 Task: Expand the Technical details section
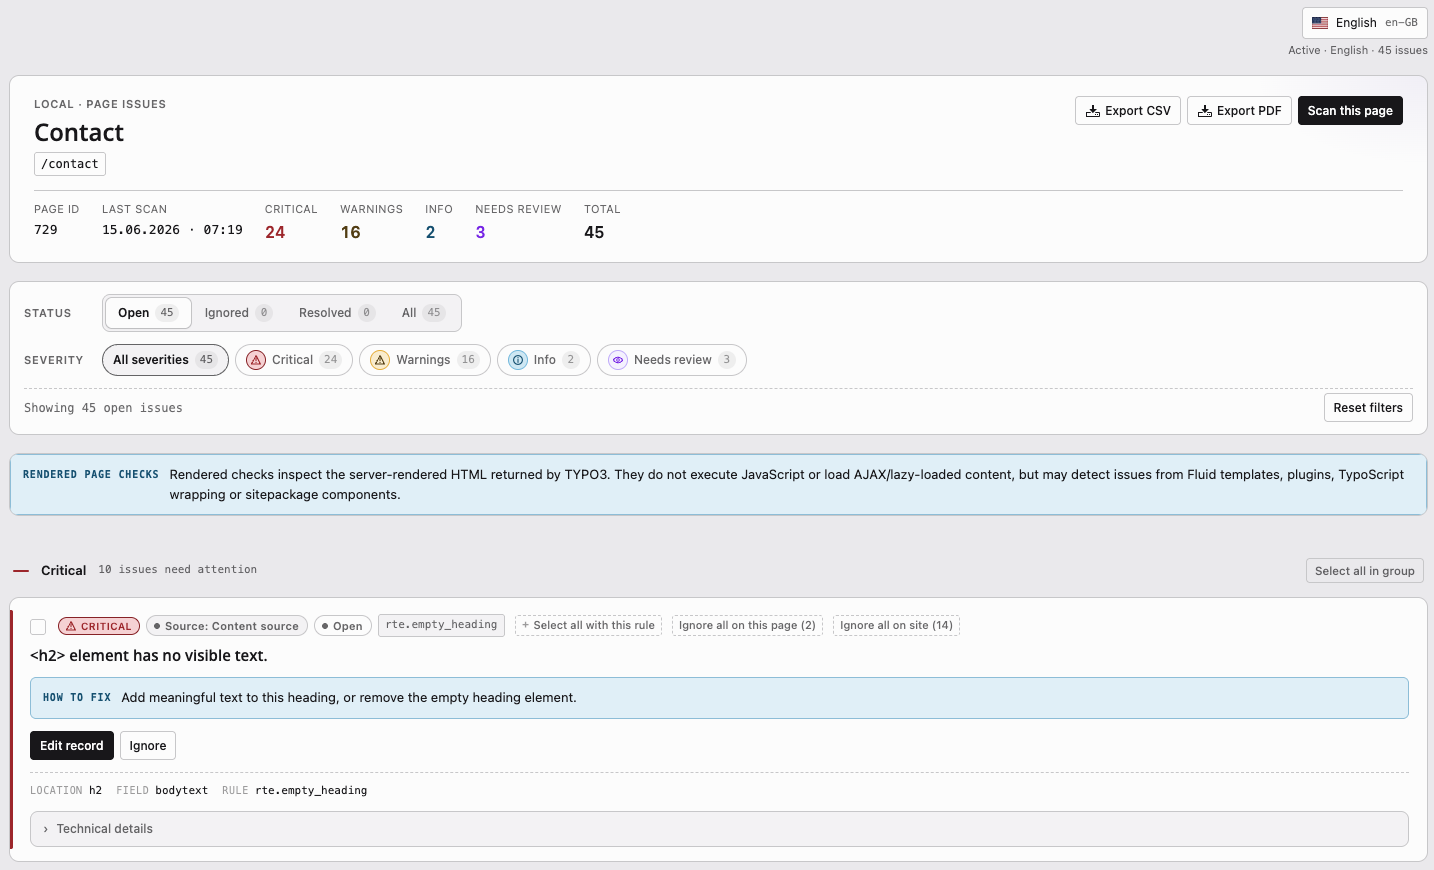[719, 829]
